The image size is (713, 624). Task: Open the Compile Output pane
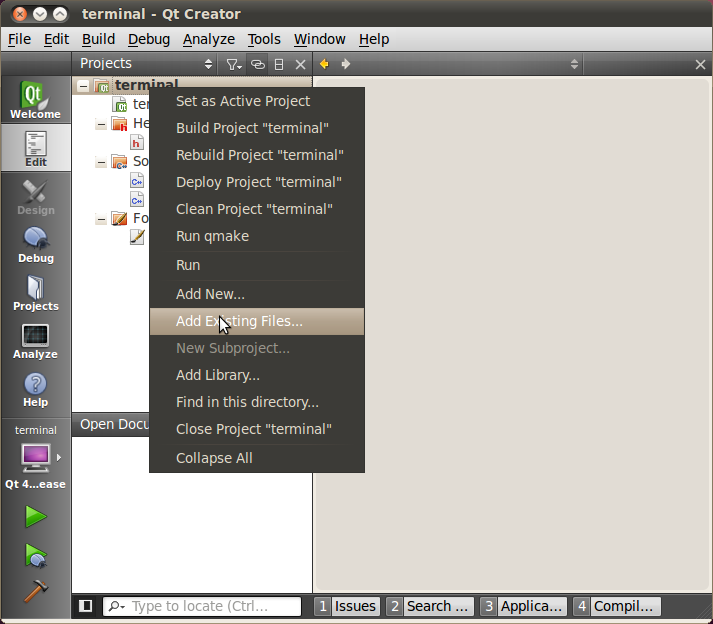(617, 606)
